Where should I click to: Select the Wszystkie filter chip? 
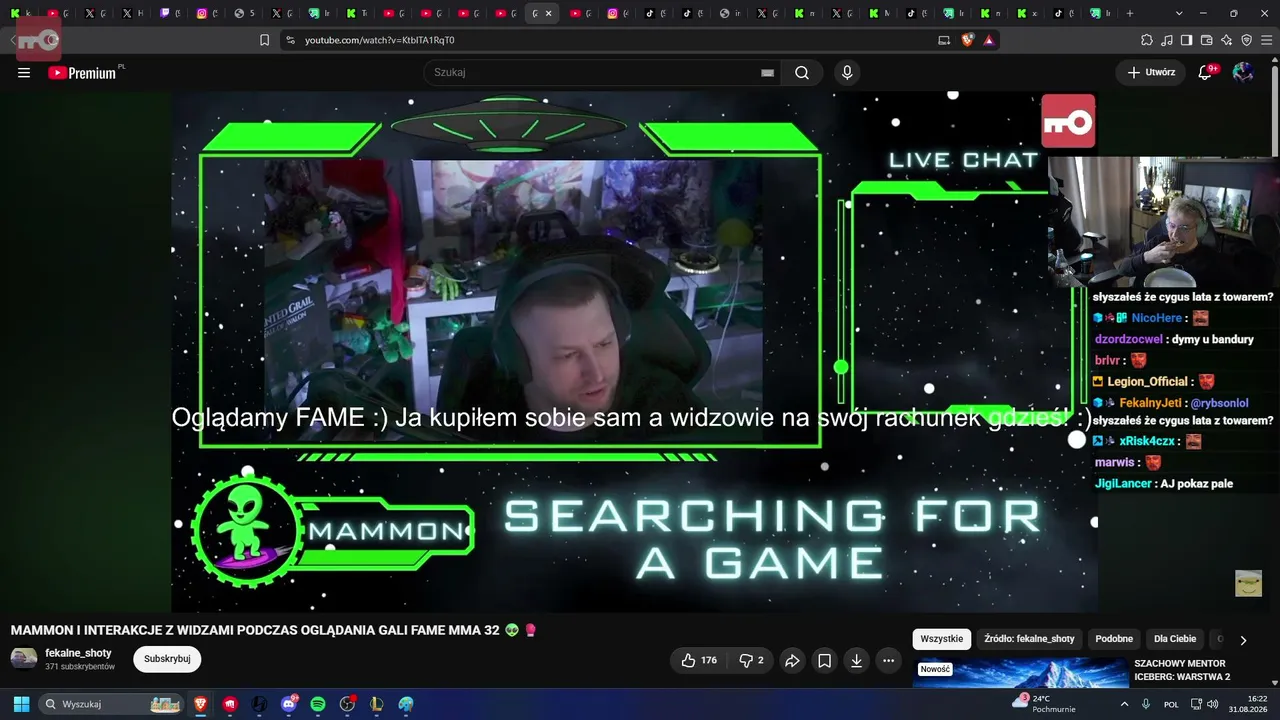pyautogui.click(x=941, y=639)
